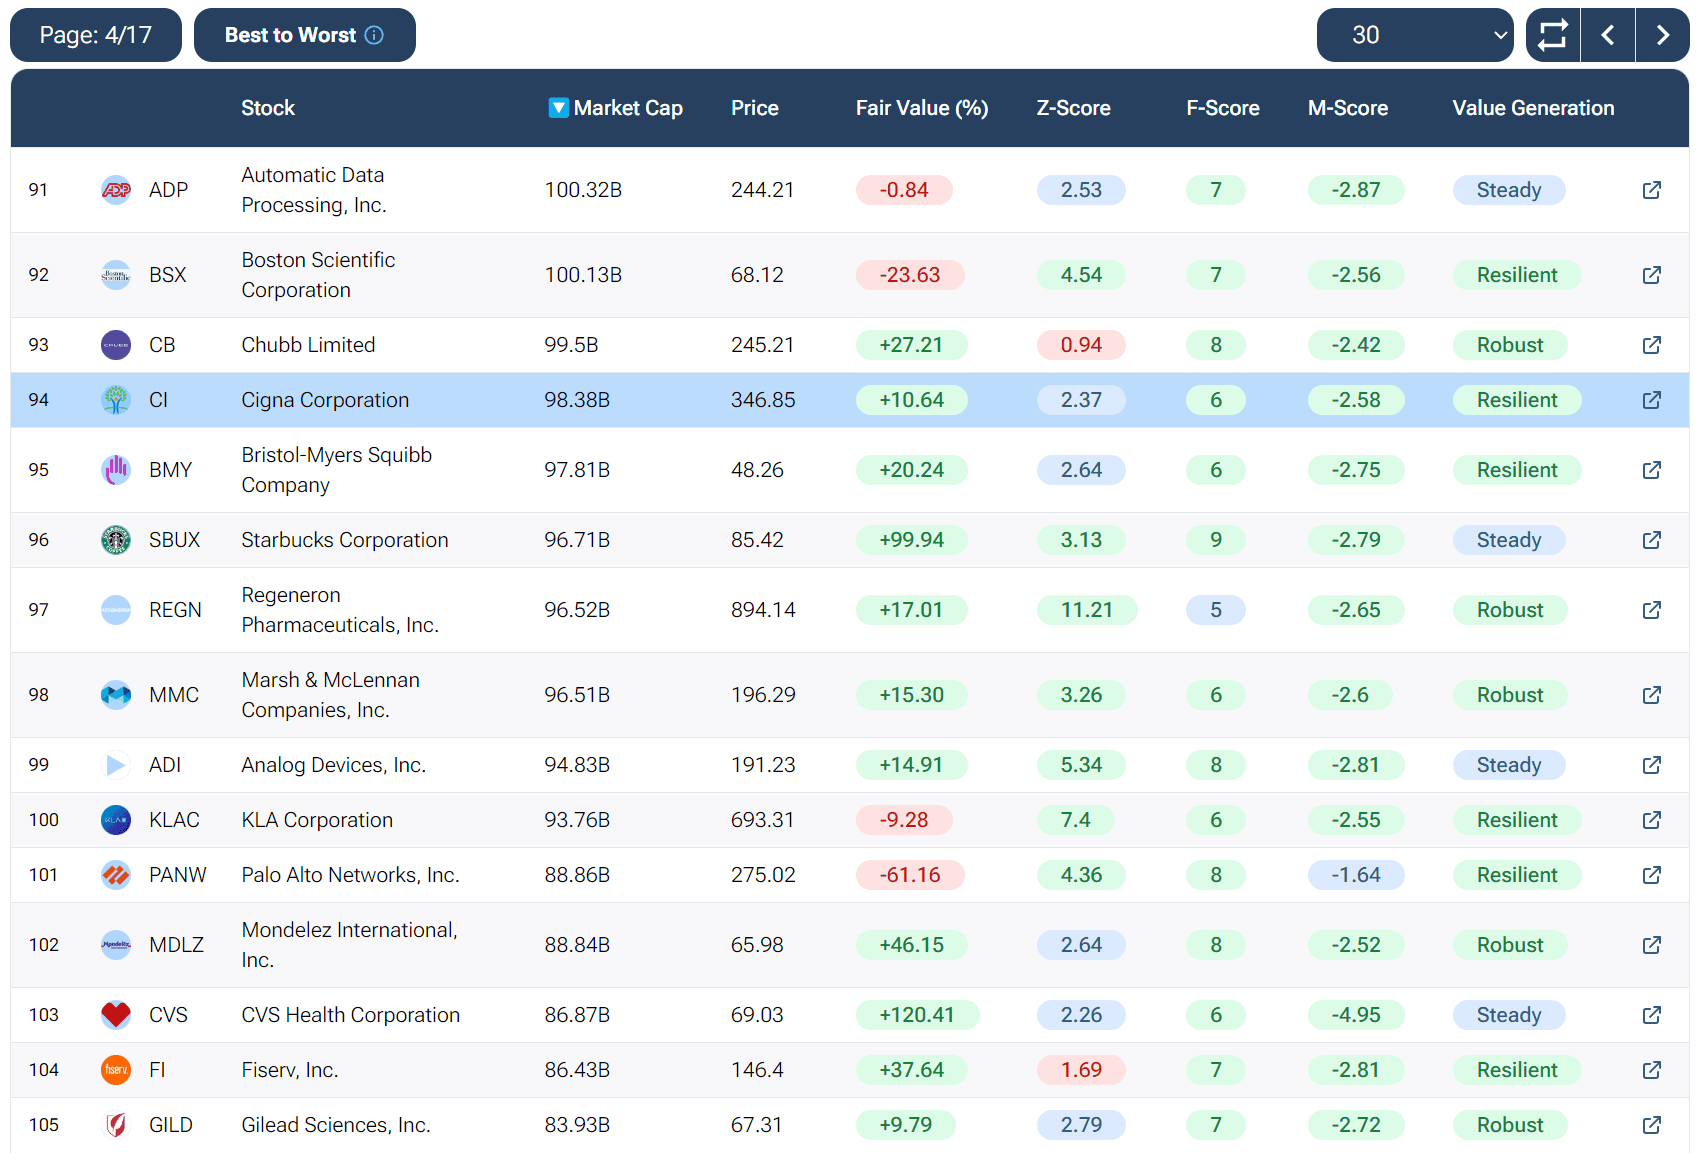This screenshot has width=1699, height=1153.
Task: Click the Page 4/17 indicator
Action: (96, 35)
